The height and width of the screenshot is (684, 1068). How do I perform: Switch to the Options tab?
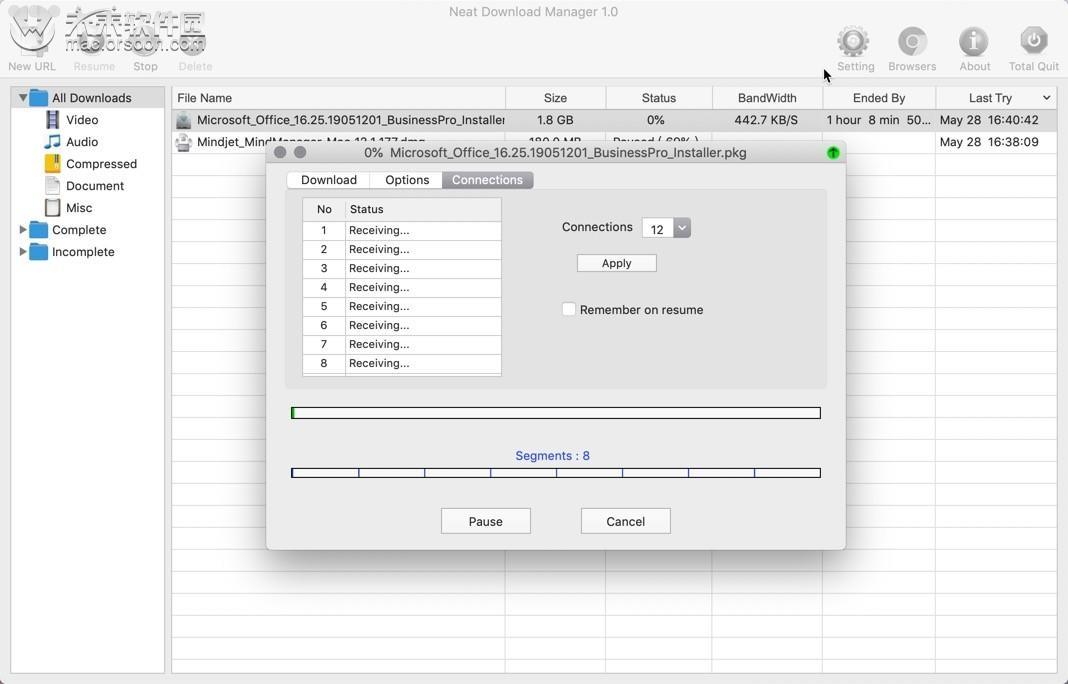click(x=406, y=179)
